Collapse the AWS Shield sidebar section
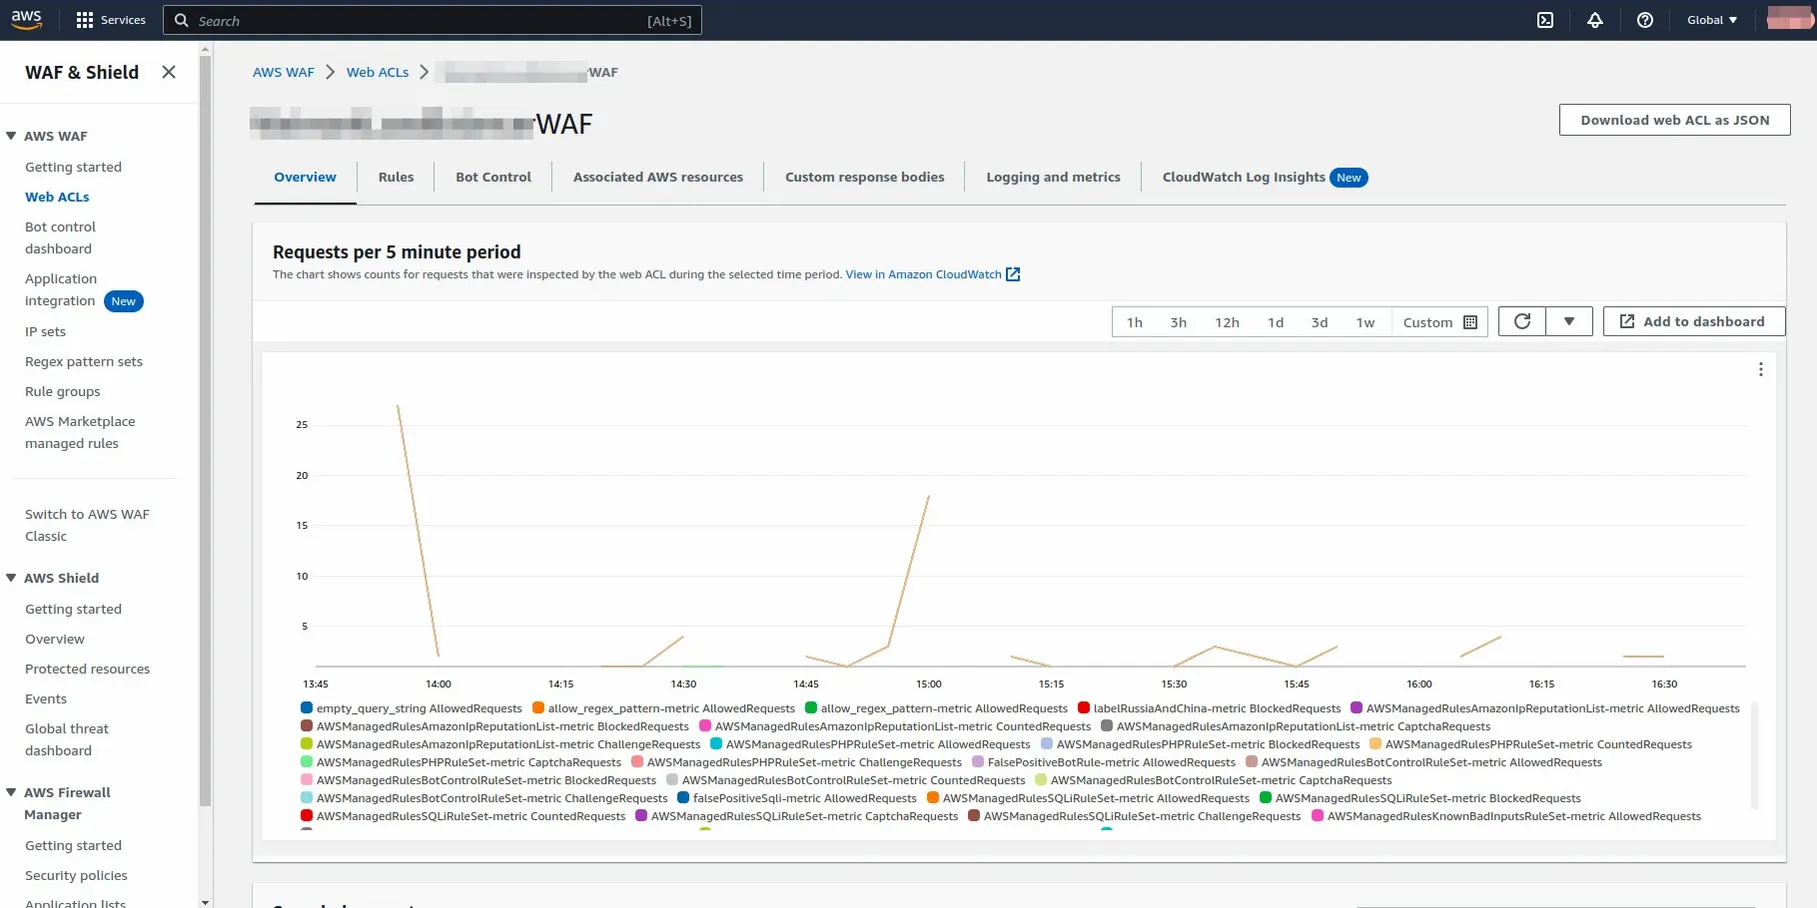 point(10,578)
